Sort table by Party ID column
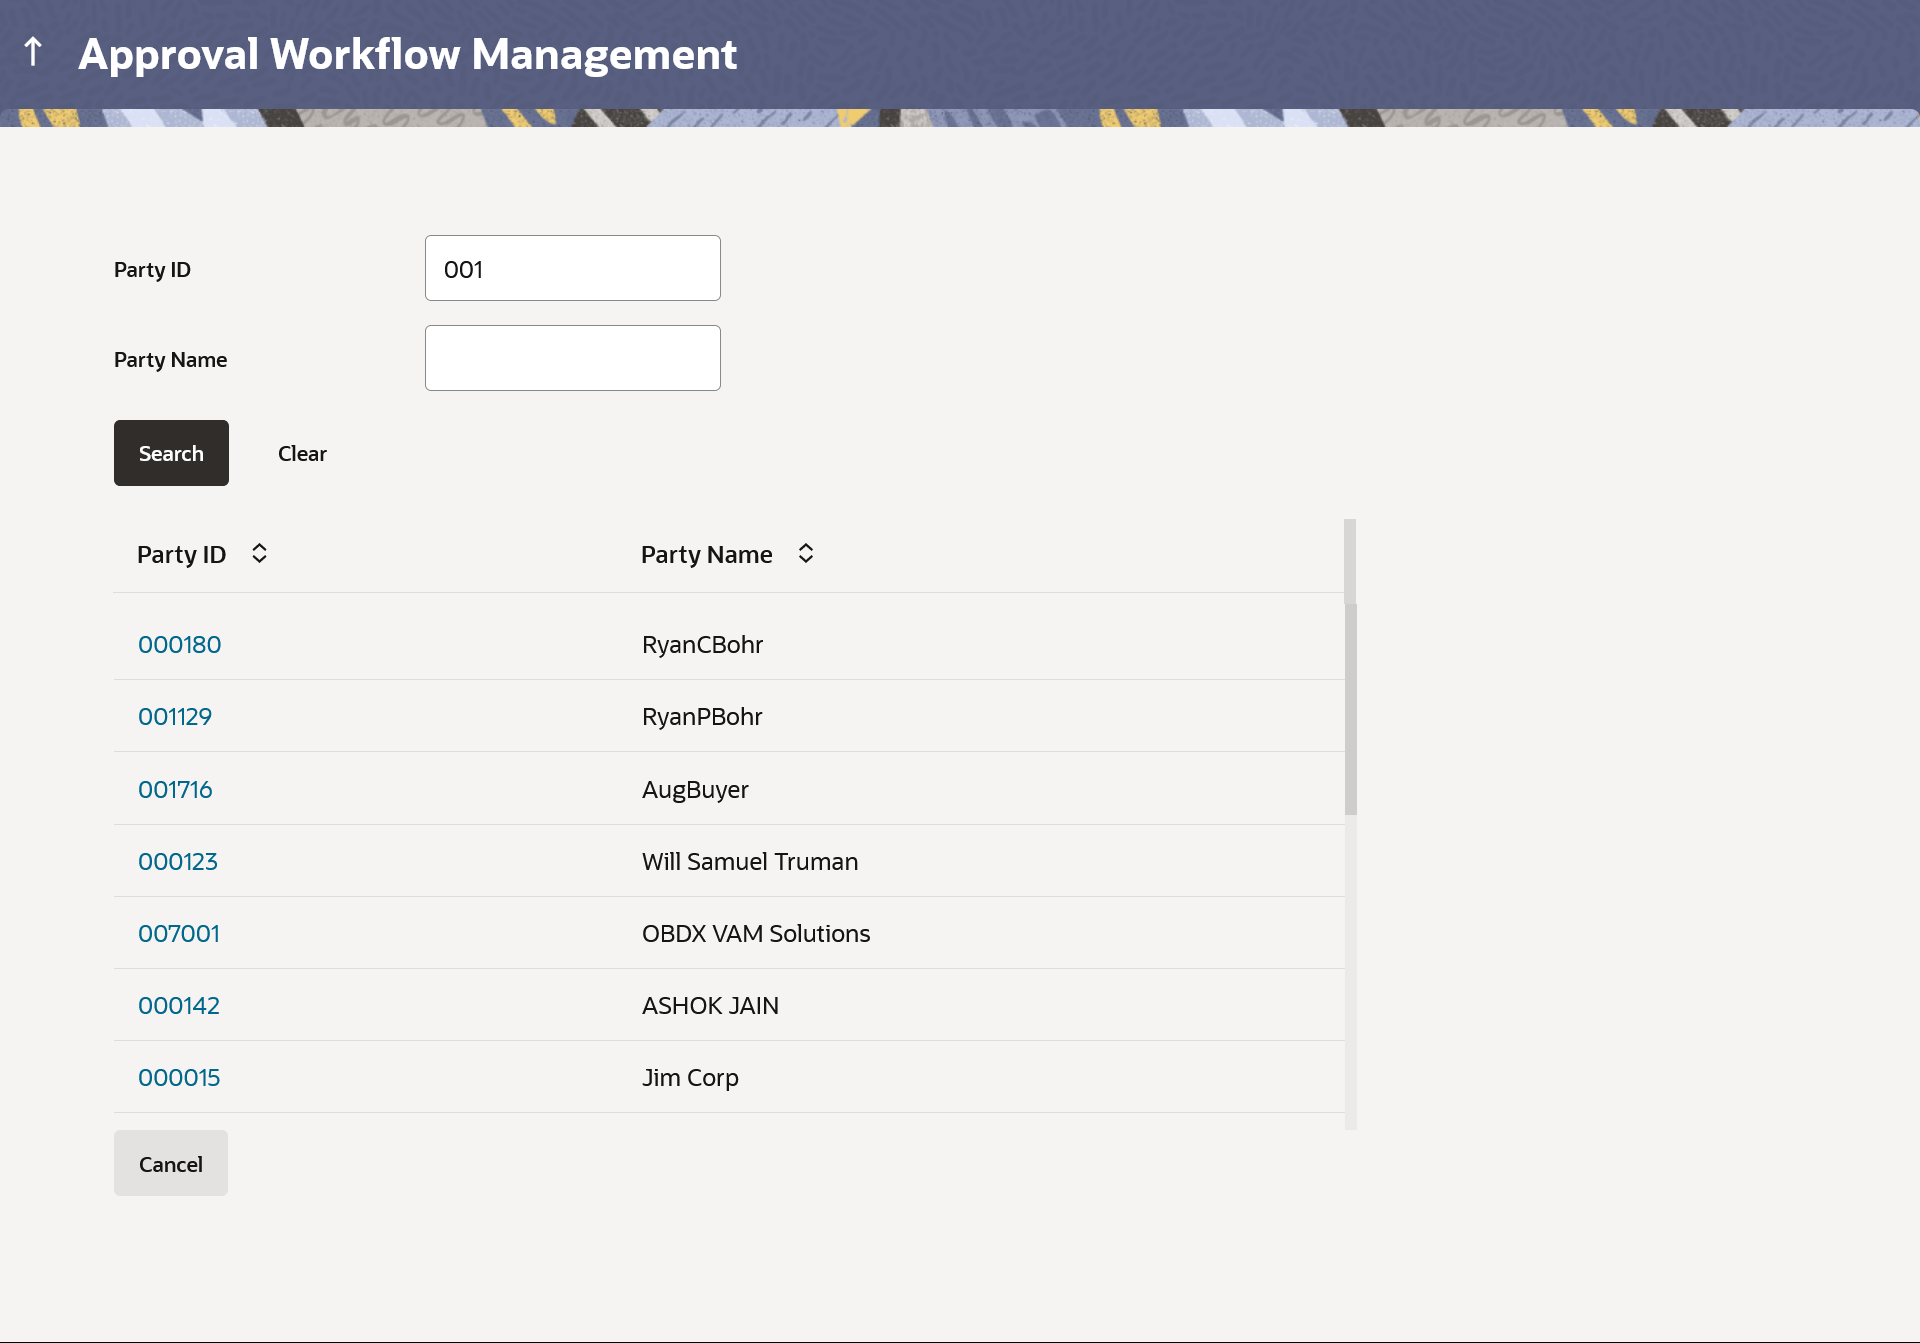 point(259,554)
